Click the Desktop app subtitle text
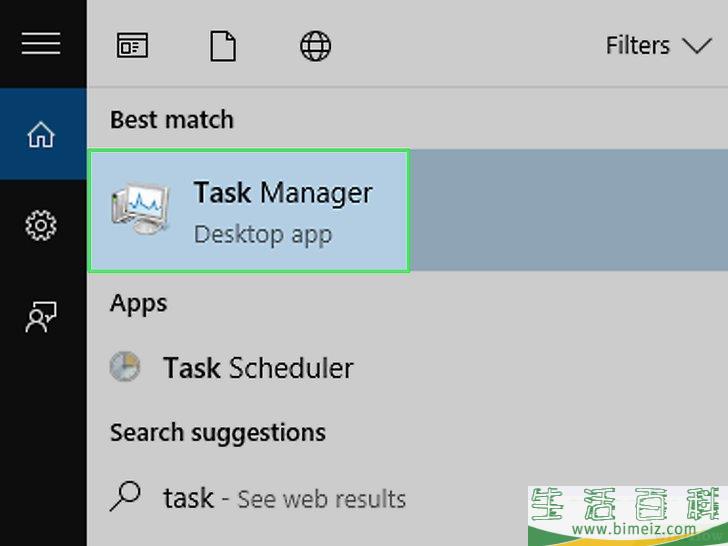This screenshot has height=546, width=728. pyautogui.click(x=263, y=235)
